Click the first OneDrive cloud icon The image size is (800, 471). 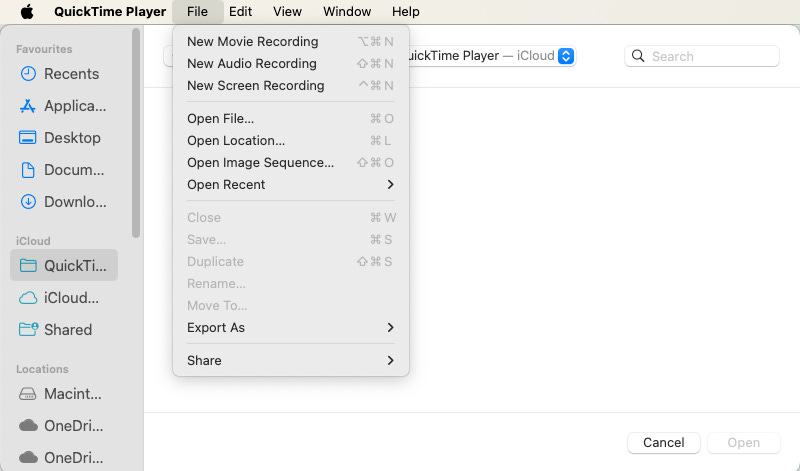pyautogui.click(x=28, y=426)
